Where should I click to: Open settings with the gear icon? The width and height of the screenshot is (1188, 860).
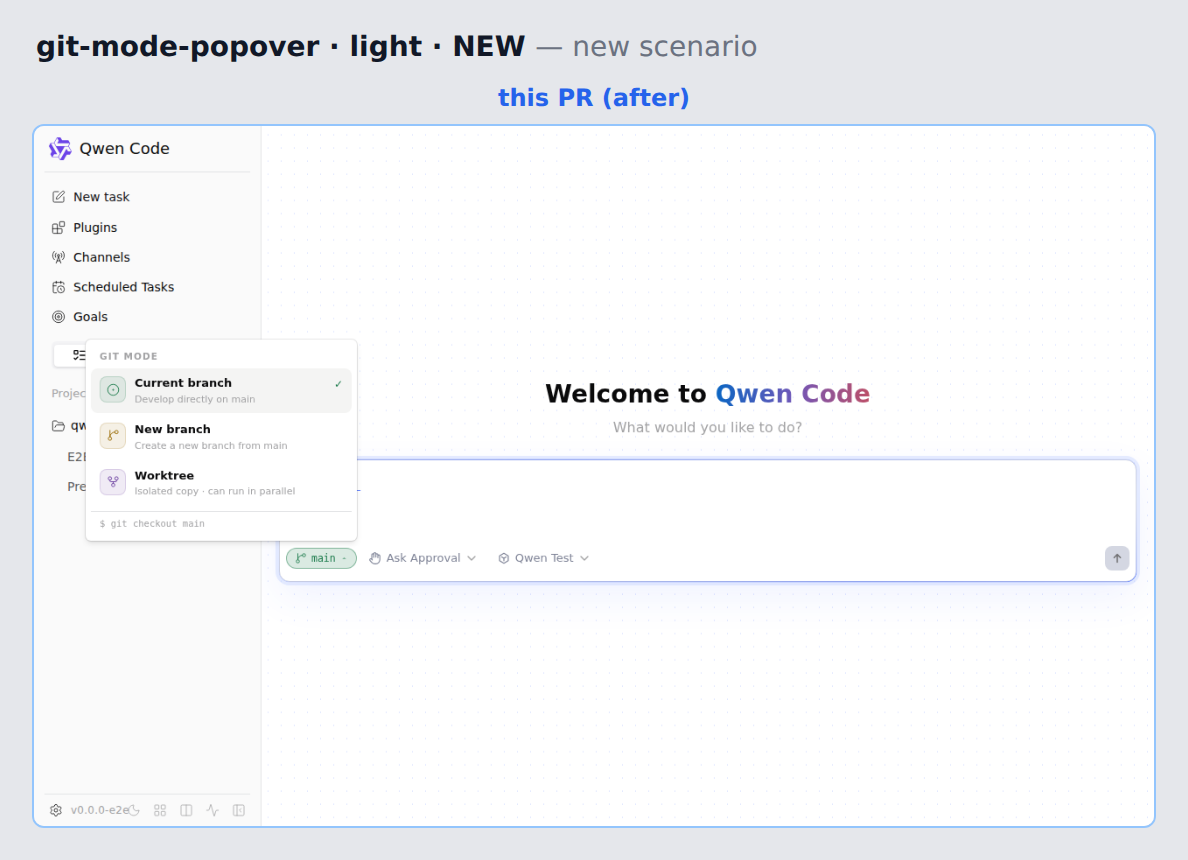point(56,810)
